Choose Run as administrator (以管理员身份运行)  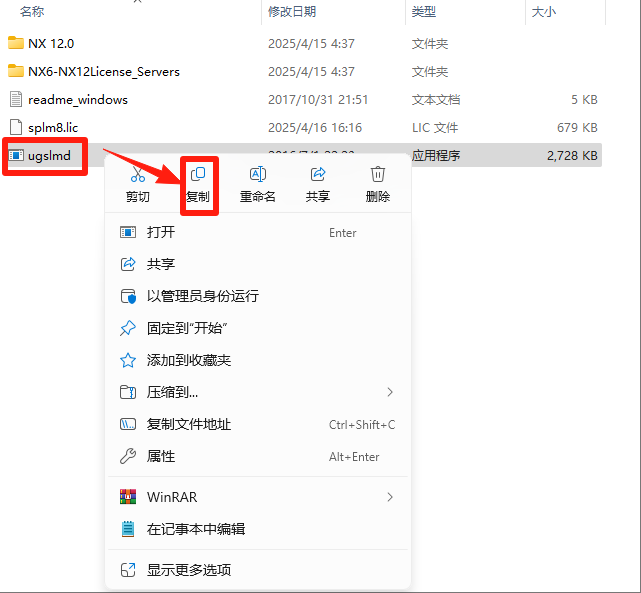tap(202, 296)
